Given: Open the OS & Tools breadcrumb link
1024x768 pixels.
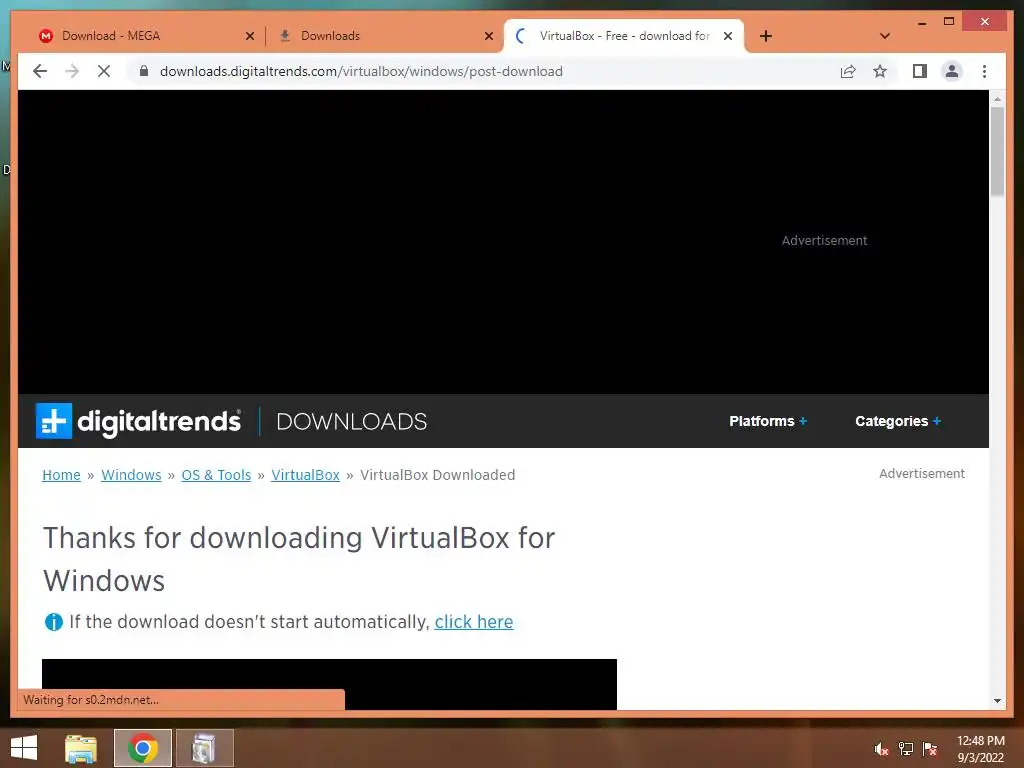Looking at the screenshot, I should 216,475.
